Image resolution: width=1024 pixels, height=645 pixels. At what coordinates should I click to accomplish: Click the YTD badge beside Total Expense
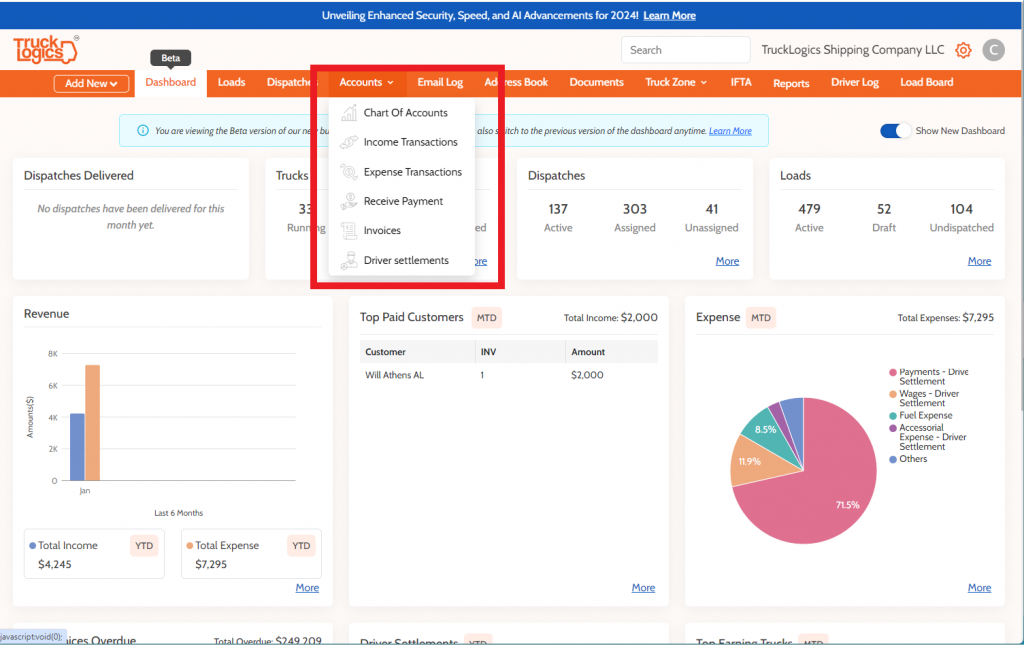pyautogui.click(x=301, y=546)
